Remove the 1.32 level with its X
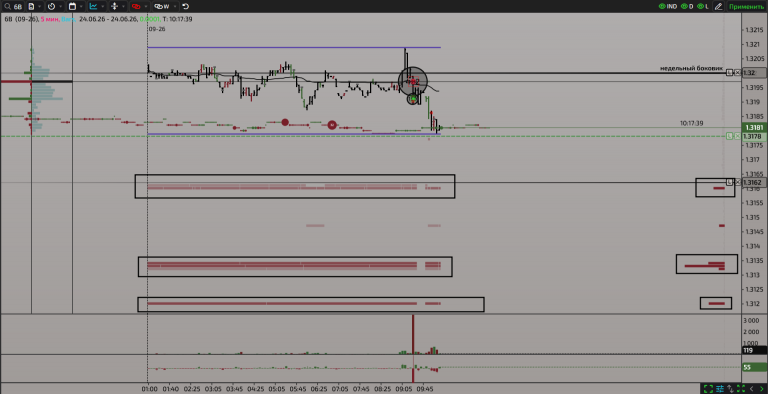This screenshot has height=394, width=768. (x=738, y=73)
